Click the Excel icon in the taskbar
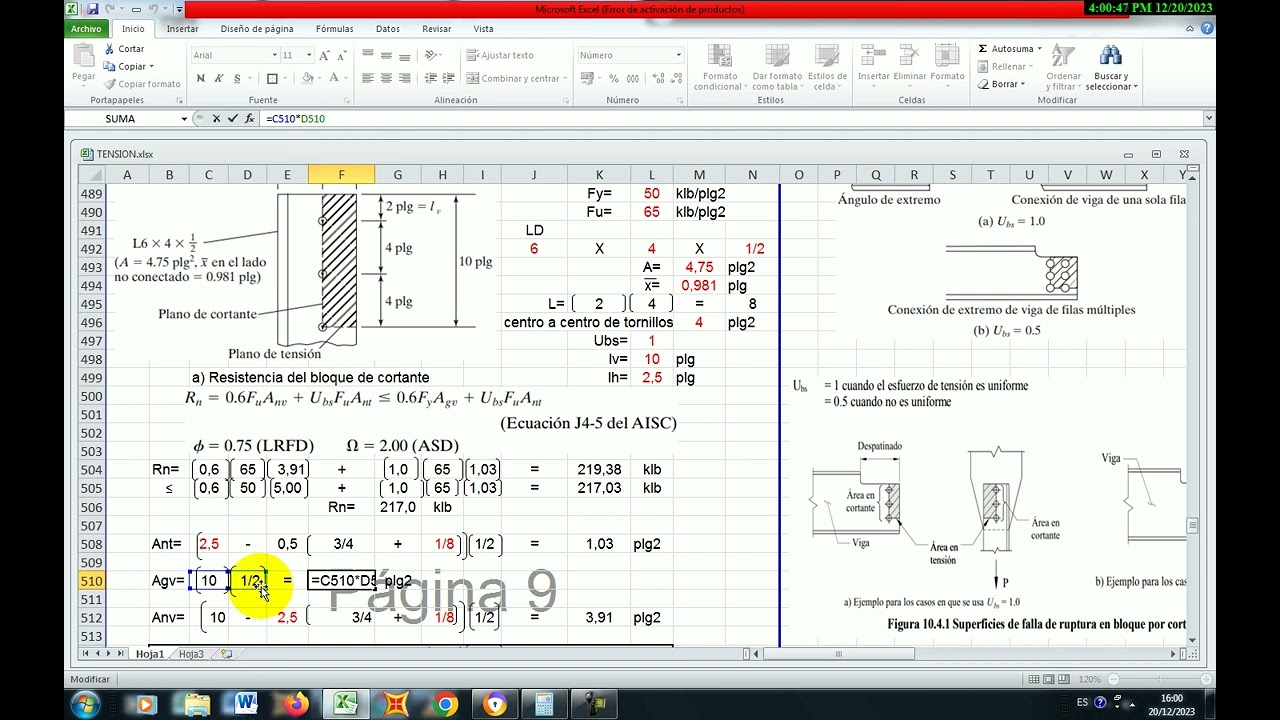Screen dimensions: 1280x720 [346, 705]
